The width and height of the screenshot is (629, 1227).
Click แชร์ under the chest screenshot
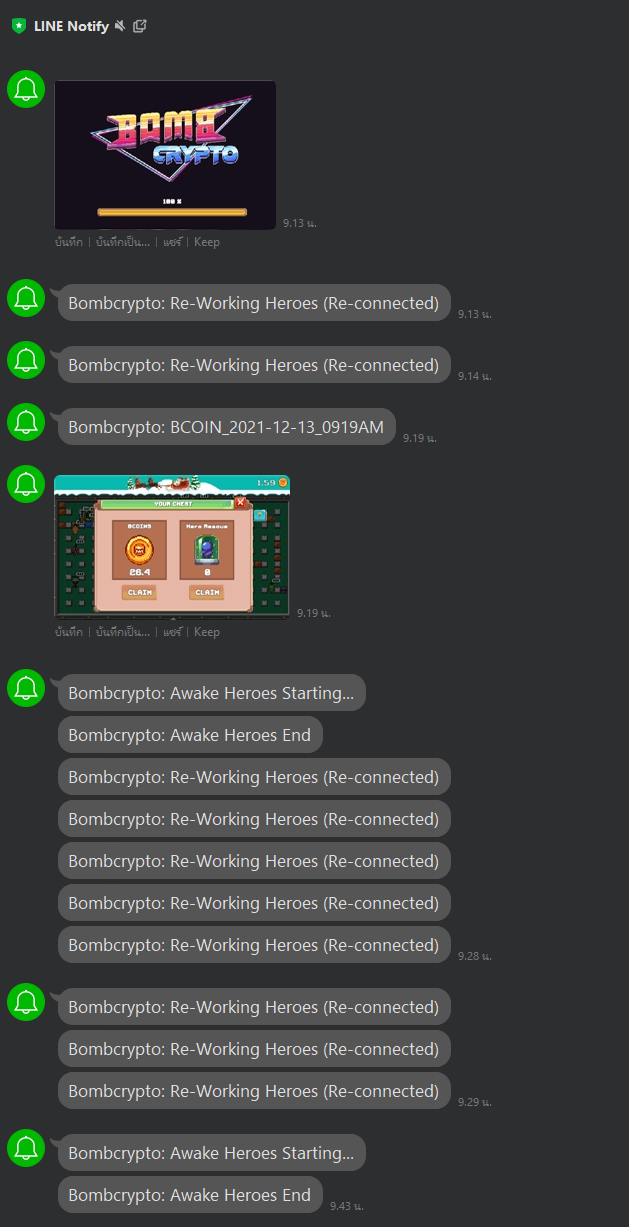click(x=173, y=632)
